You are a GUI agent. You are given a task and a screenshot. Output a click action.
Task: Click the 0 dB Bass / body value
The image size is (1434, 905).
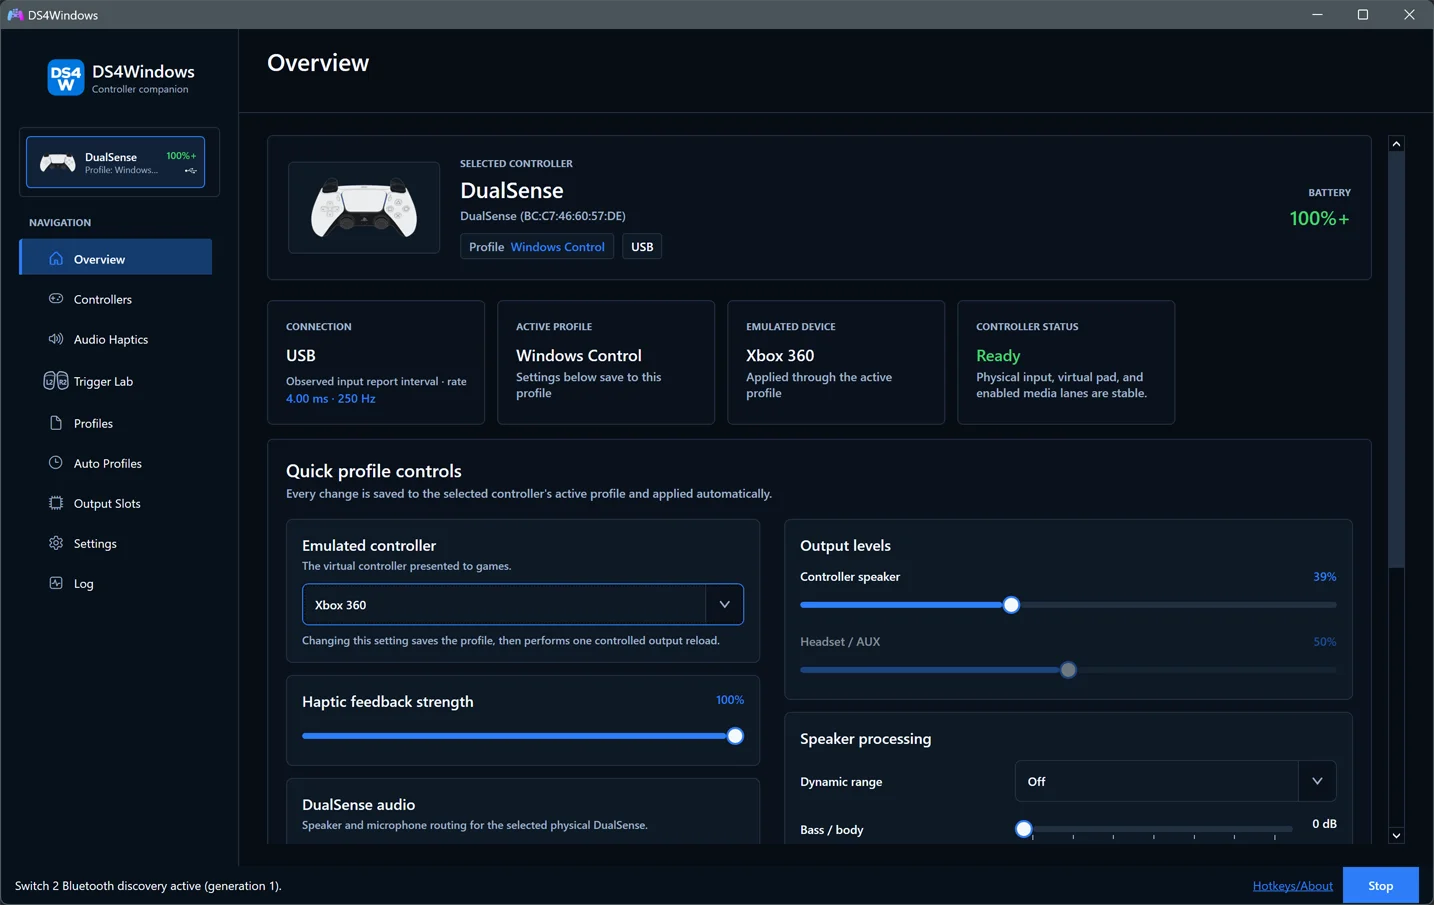(x=1324, y=824)
